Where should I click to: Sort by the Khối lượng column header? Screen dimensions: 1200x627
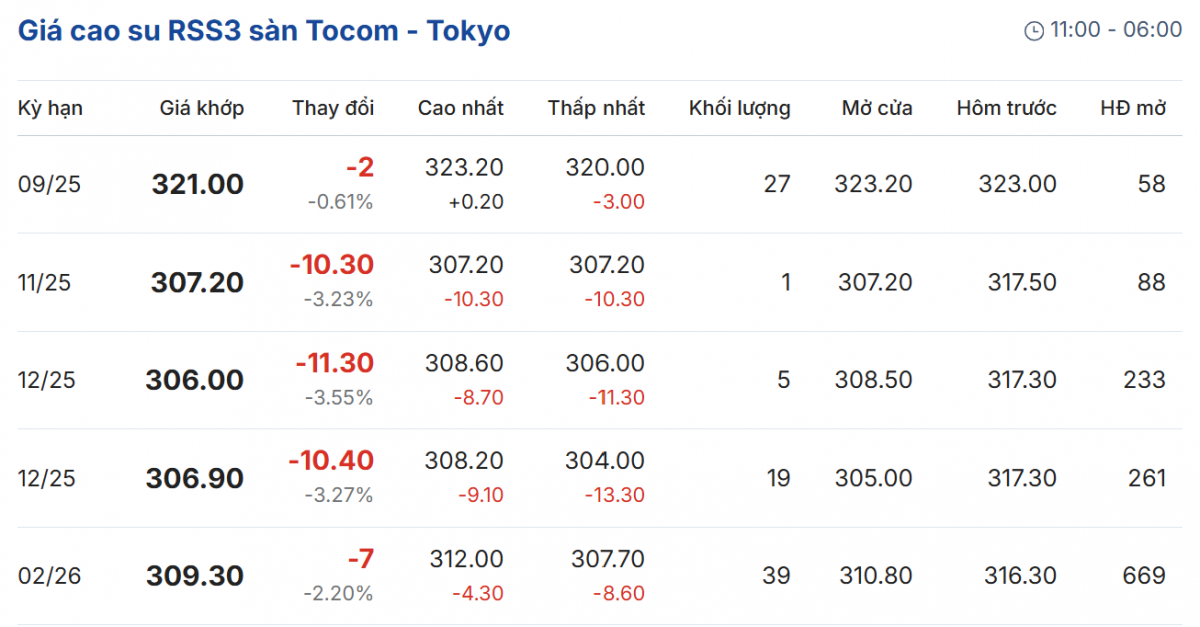tap(739, 108)
